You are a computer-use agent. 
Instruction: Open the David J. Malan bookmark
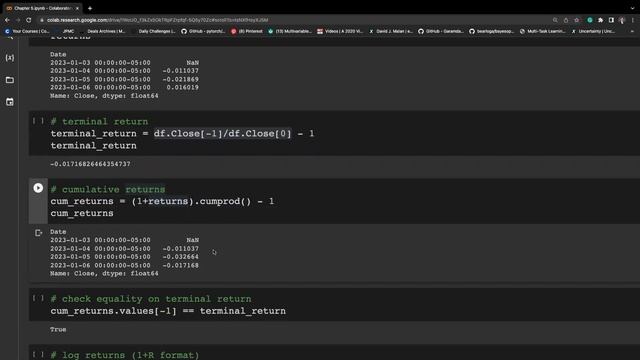(x=391, y=31)
